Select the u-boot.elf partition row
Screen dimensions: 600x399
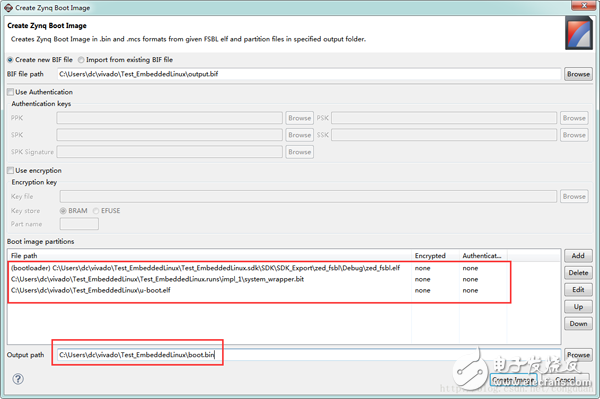258,290
